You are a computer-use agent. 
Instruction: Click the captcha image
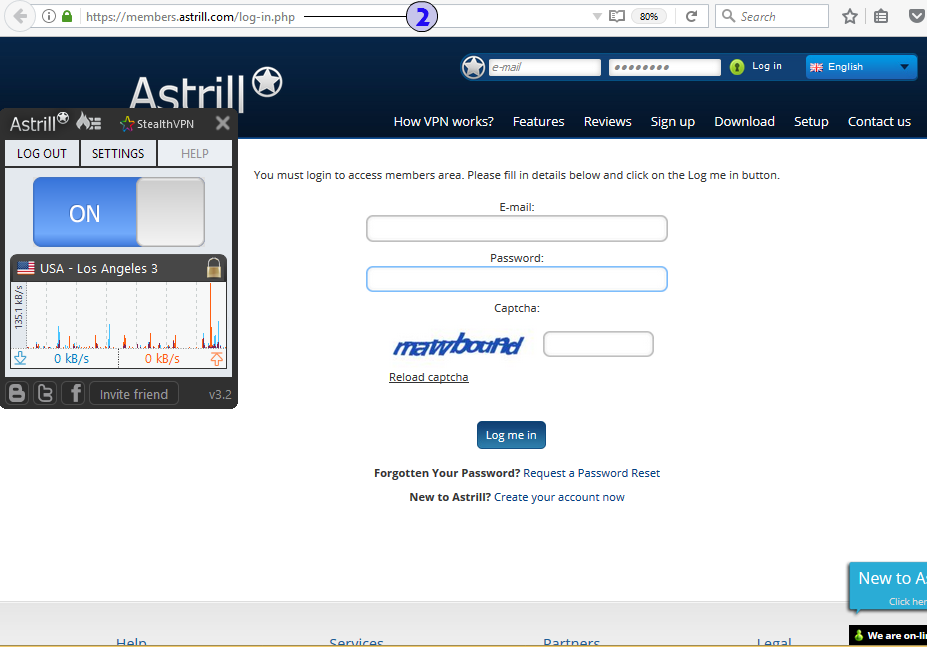click(x=459, y=345)
